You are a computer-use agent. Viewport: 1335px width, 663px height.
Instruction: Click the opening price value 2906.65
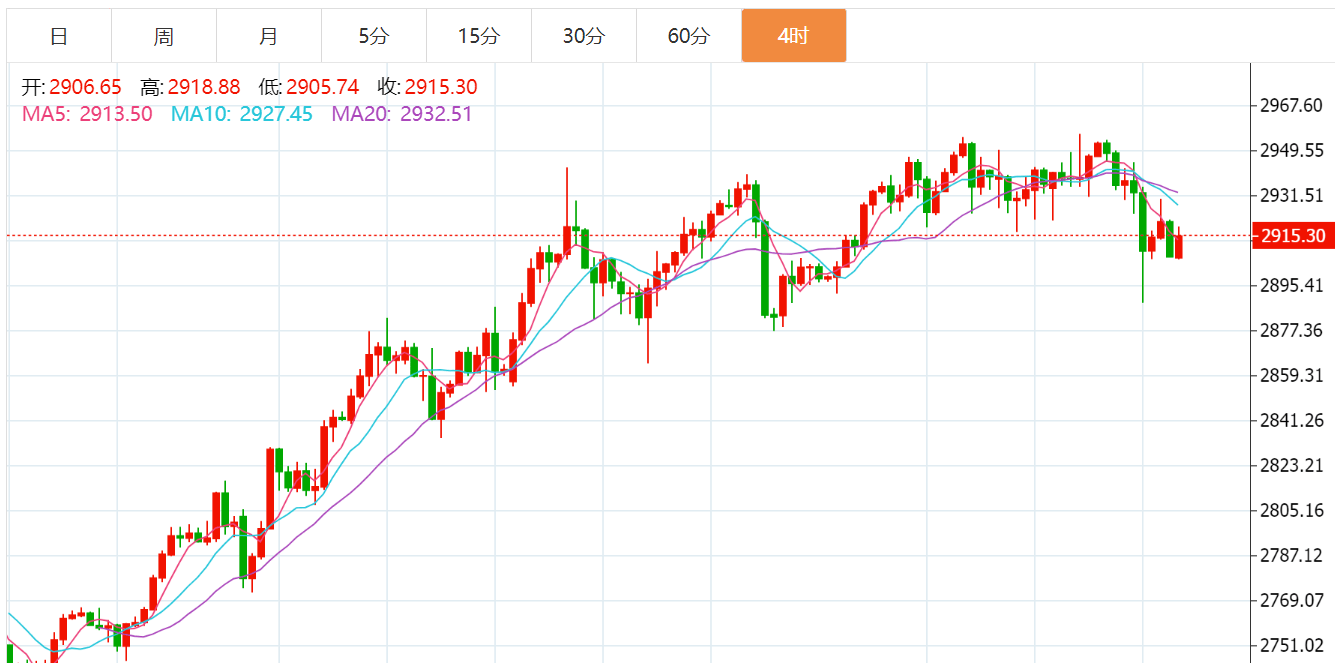(x=85, y=88)
